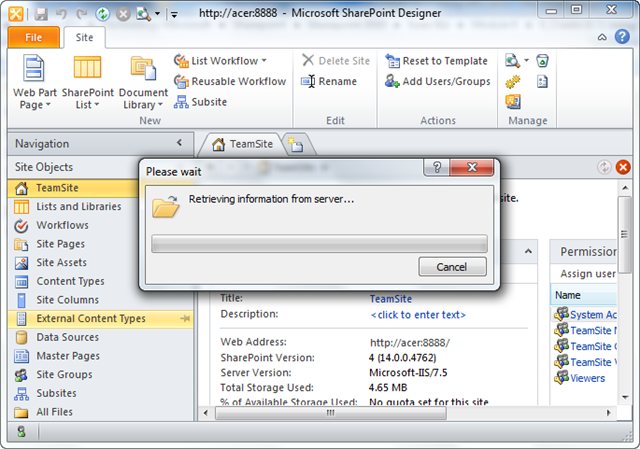Open Workflows in navigation
This screenshot has width=640, height=449.
click(x=73, y=225)
